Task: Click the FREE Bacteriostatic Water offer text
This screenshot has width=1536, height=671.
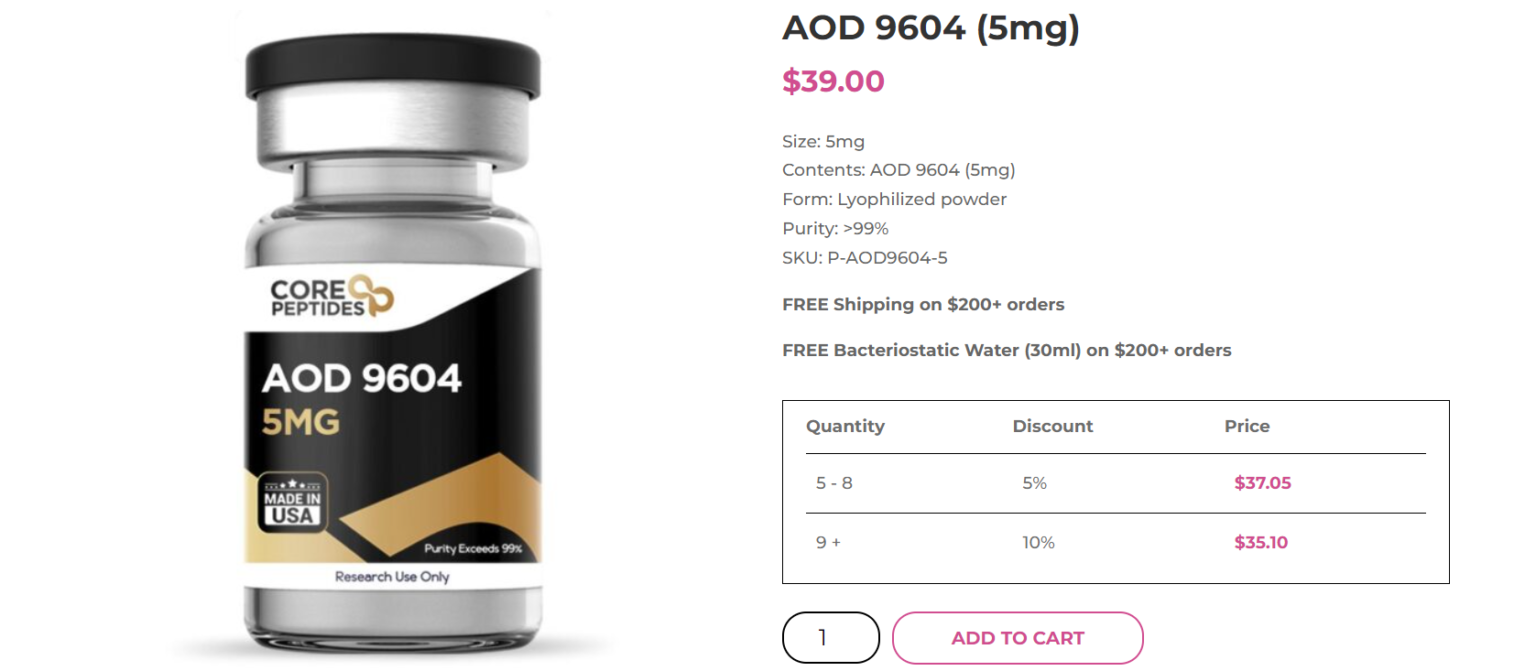Action: click(x=1006, y=350)
